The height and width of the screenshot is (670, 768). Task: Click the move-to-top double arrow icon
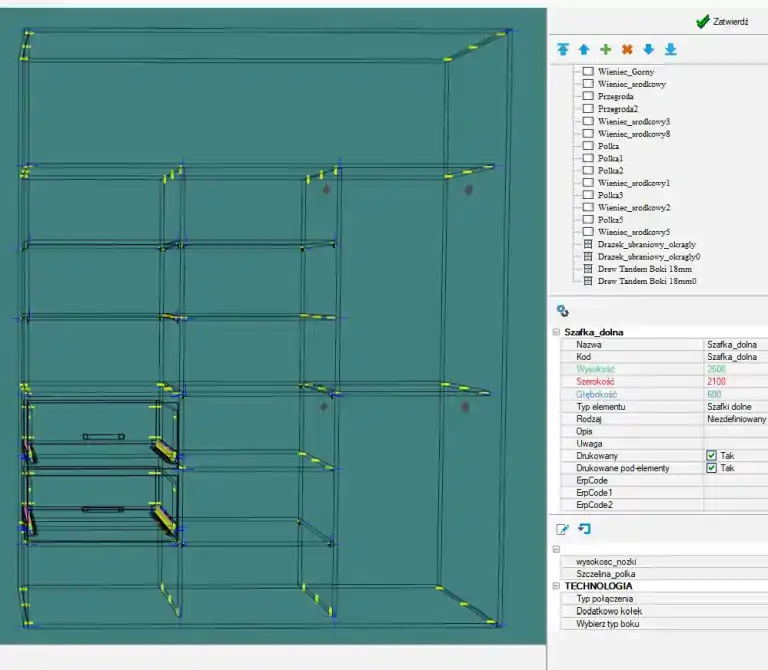point(563,49)
